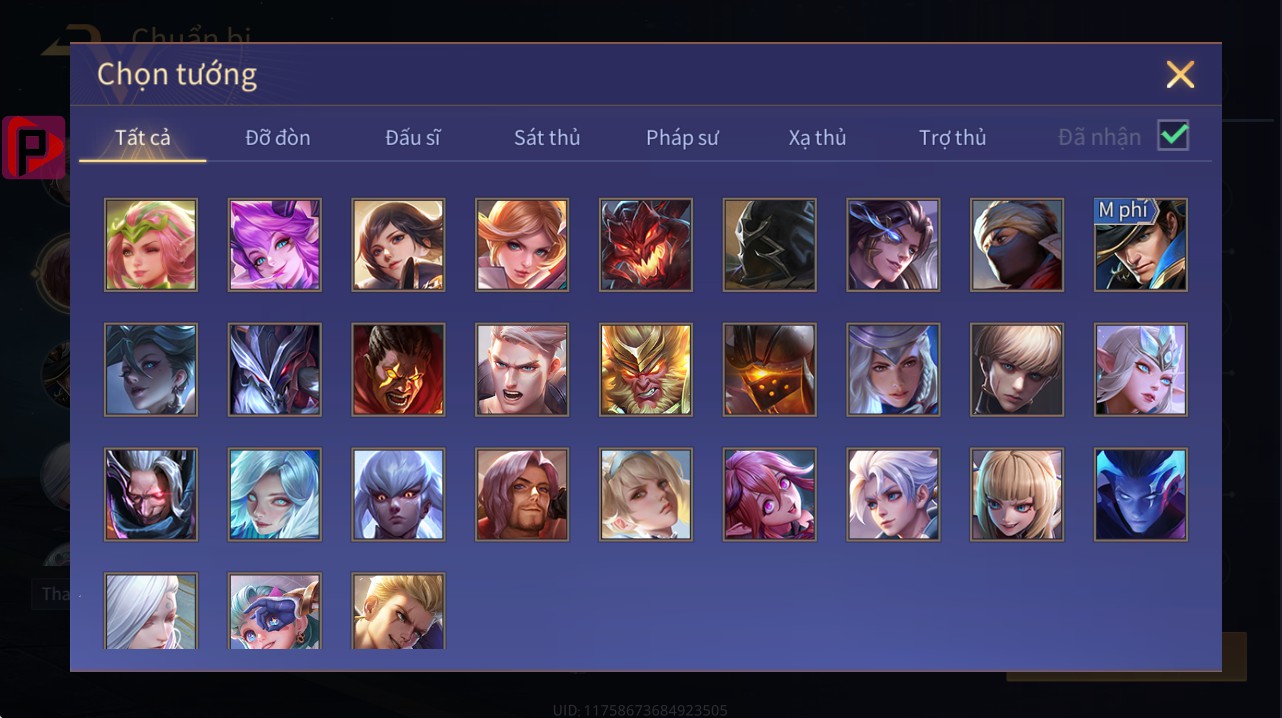Click the red P icon at left edge
Screen dimensions: 1282x718
(x=34, y=148)
